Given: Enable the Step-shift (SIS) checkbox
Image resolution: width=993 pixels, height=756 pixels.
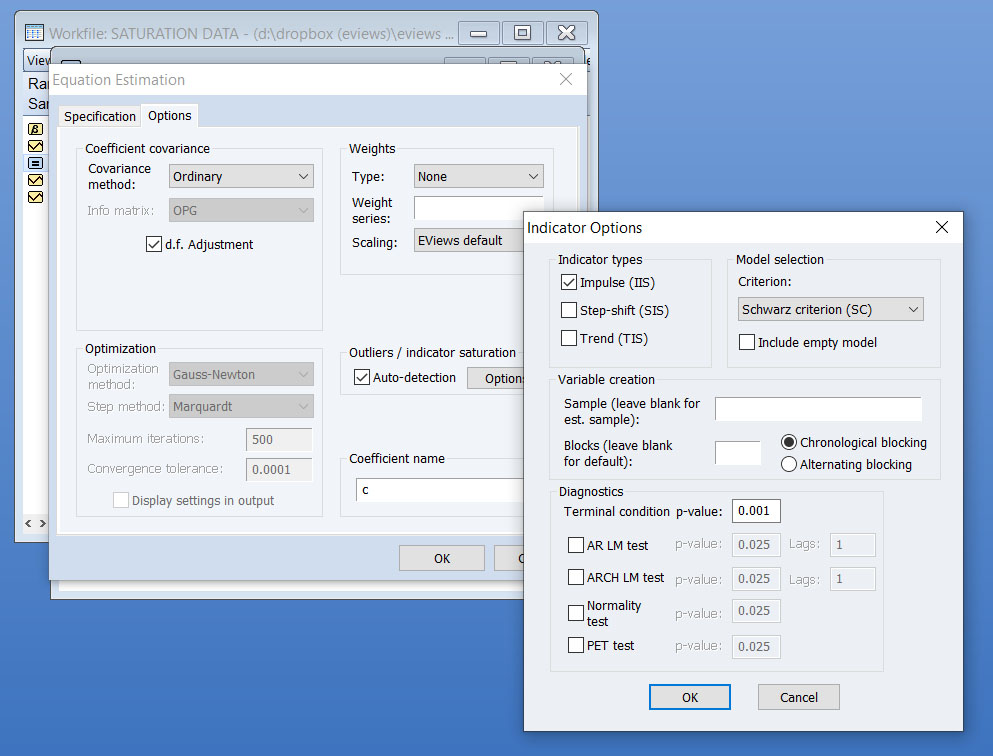Looking at the screenshot, I should [569, 311].
